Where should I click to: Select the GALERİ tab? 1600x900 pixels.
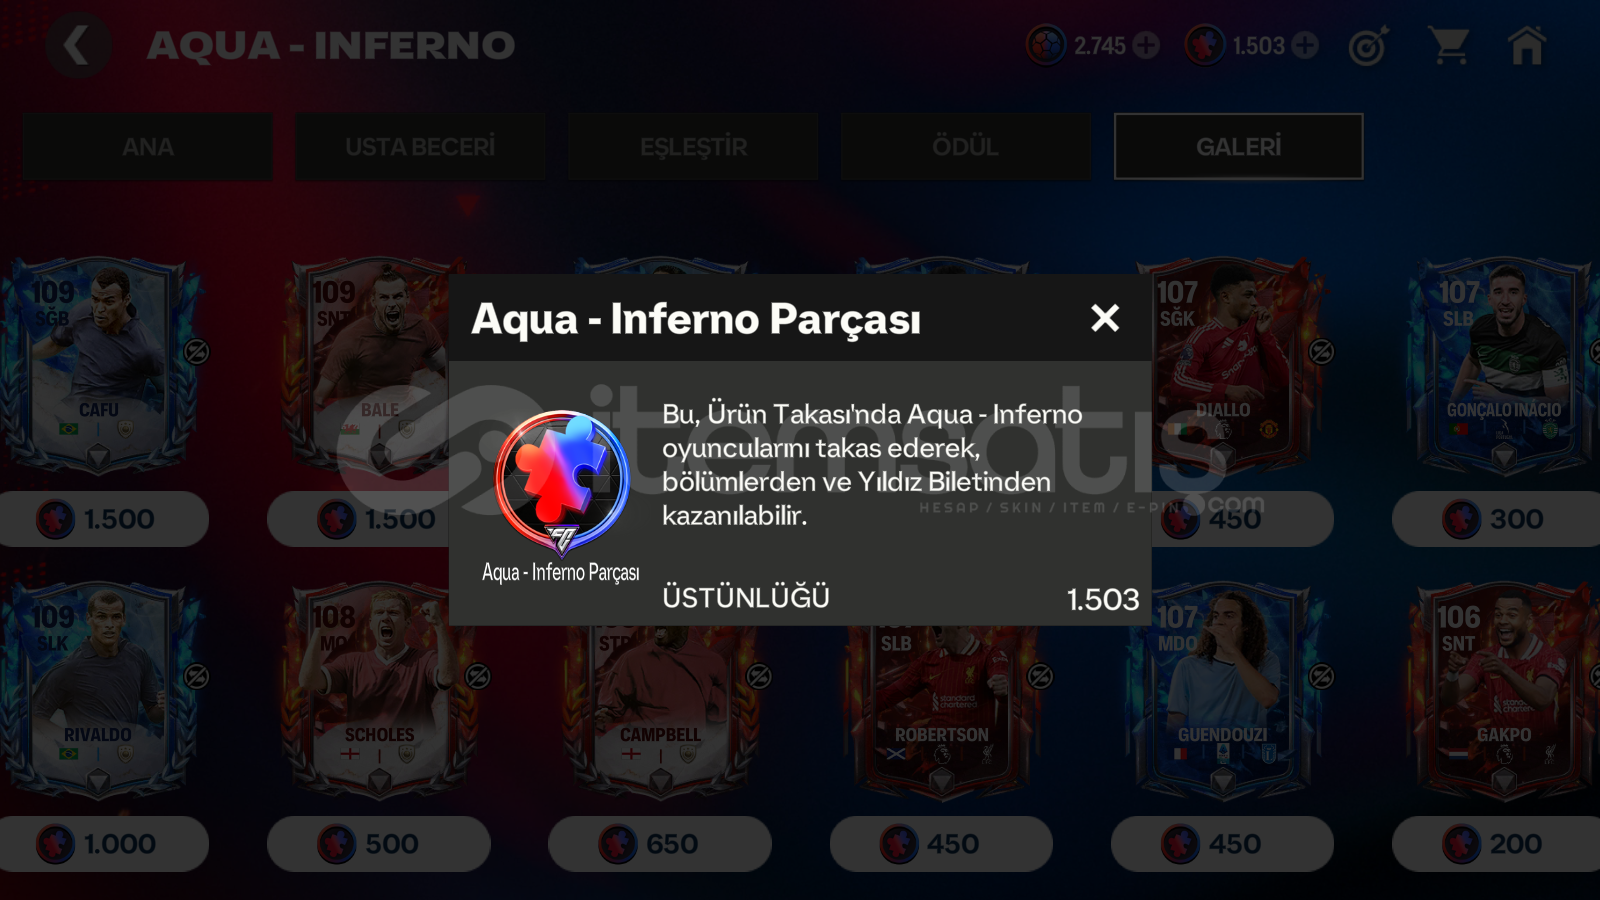1239,147
